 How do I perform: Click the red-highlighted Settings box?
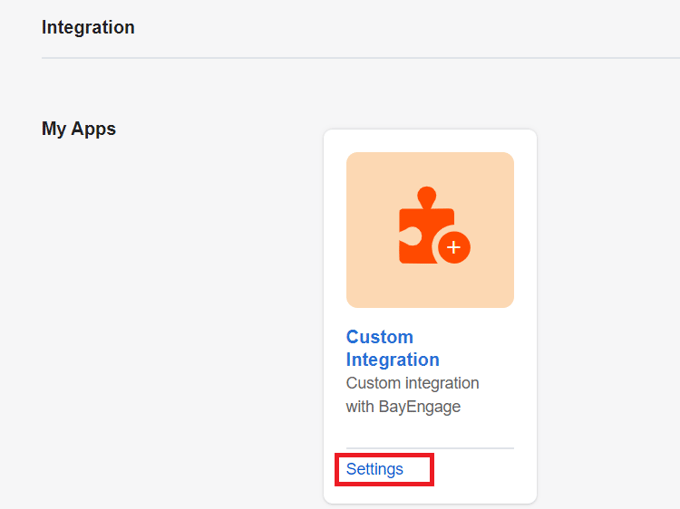(384, 470)
